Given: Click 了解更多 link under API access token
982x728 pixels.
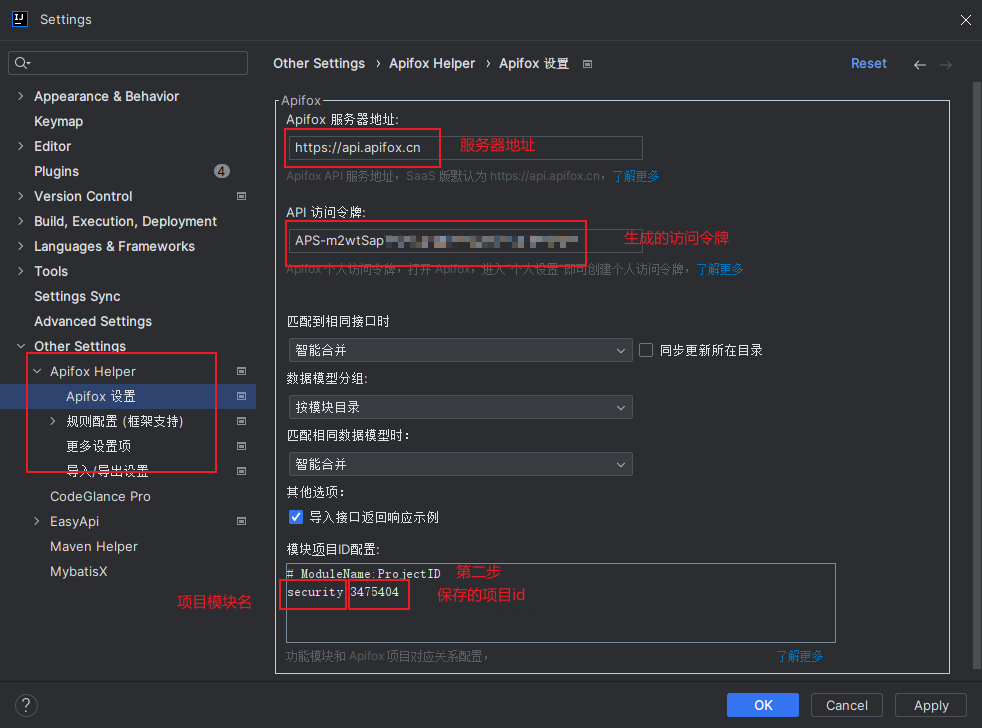Looking at the screenshot, I should [720, 269].
